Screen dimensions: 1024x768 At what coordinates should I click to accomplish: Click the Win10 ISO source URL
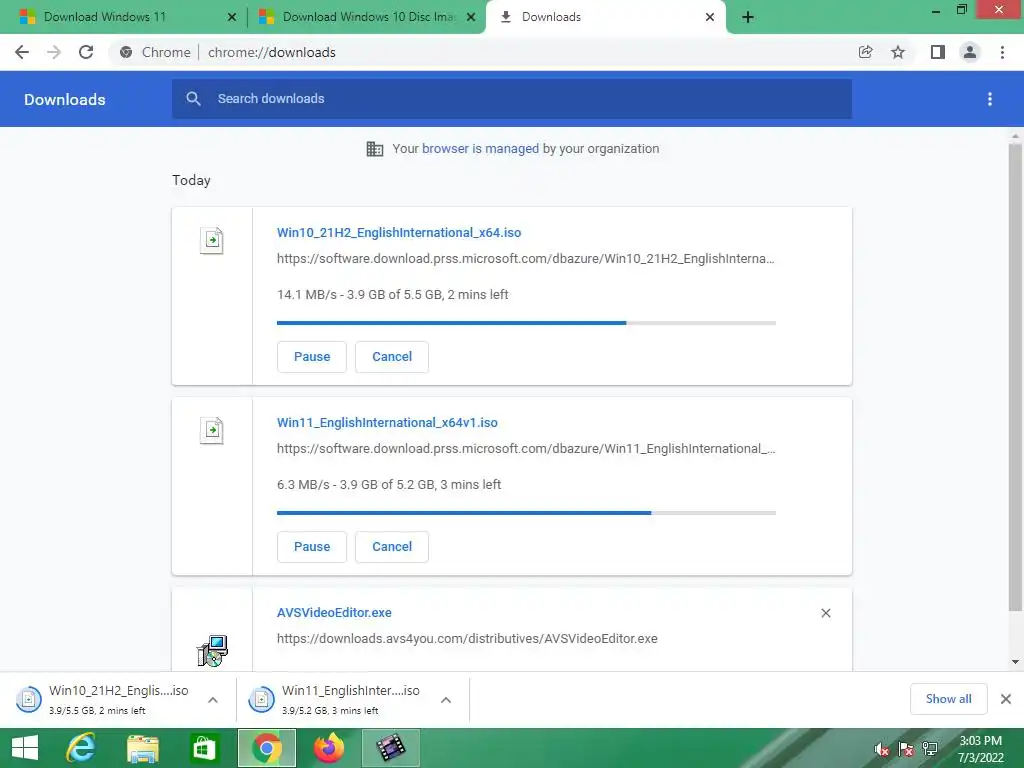click(x=526, y=259)
